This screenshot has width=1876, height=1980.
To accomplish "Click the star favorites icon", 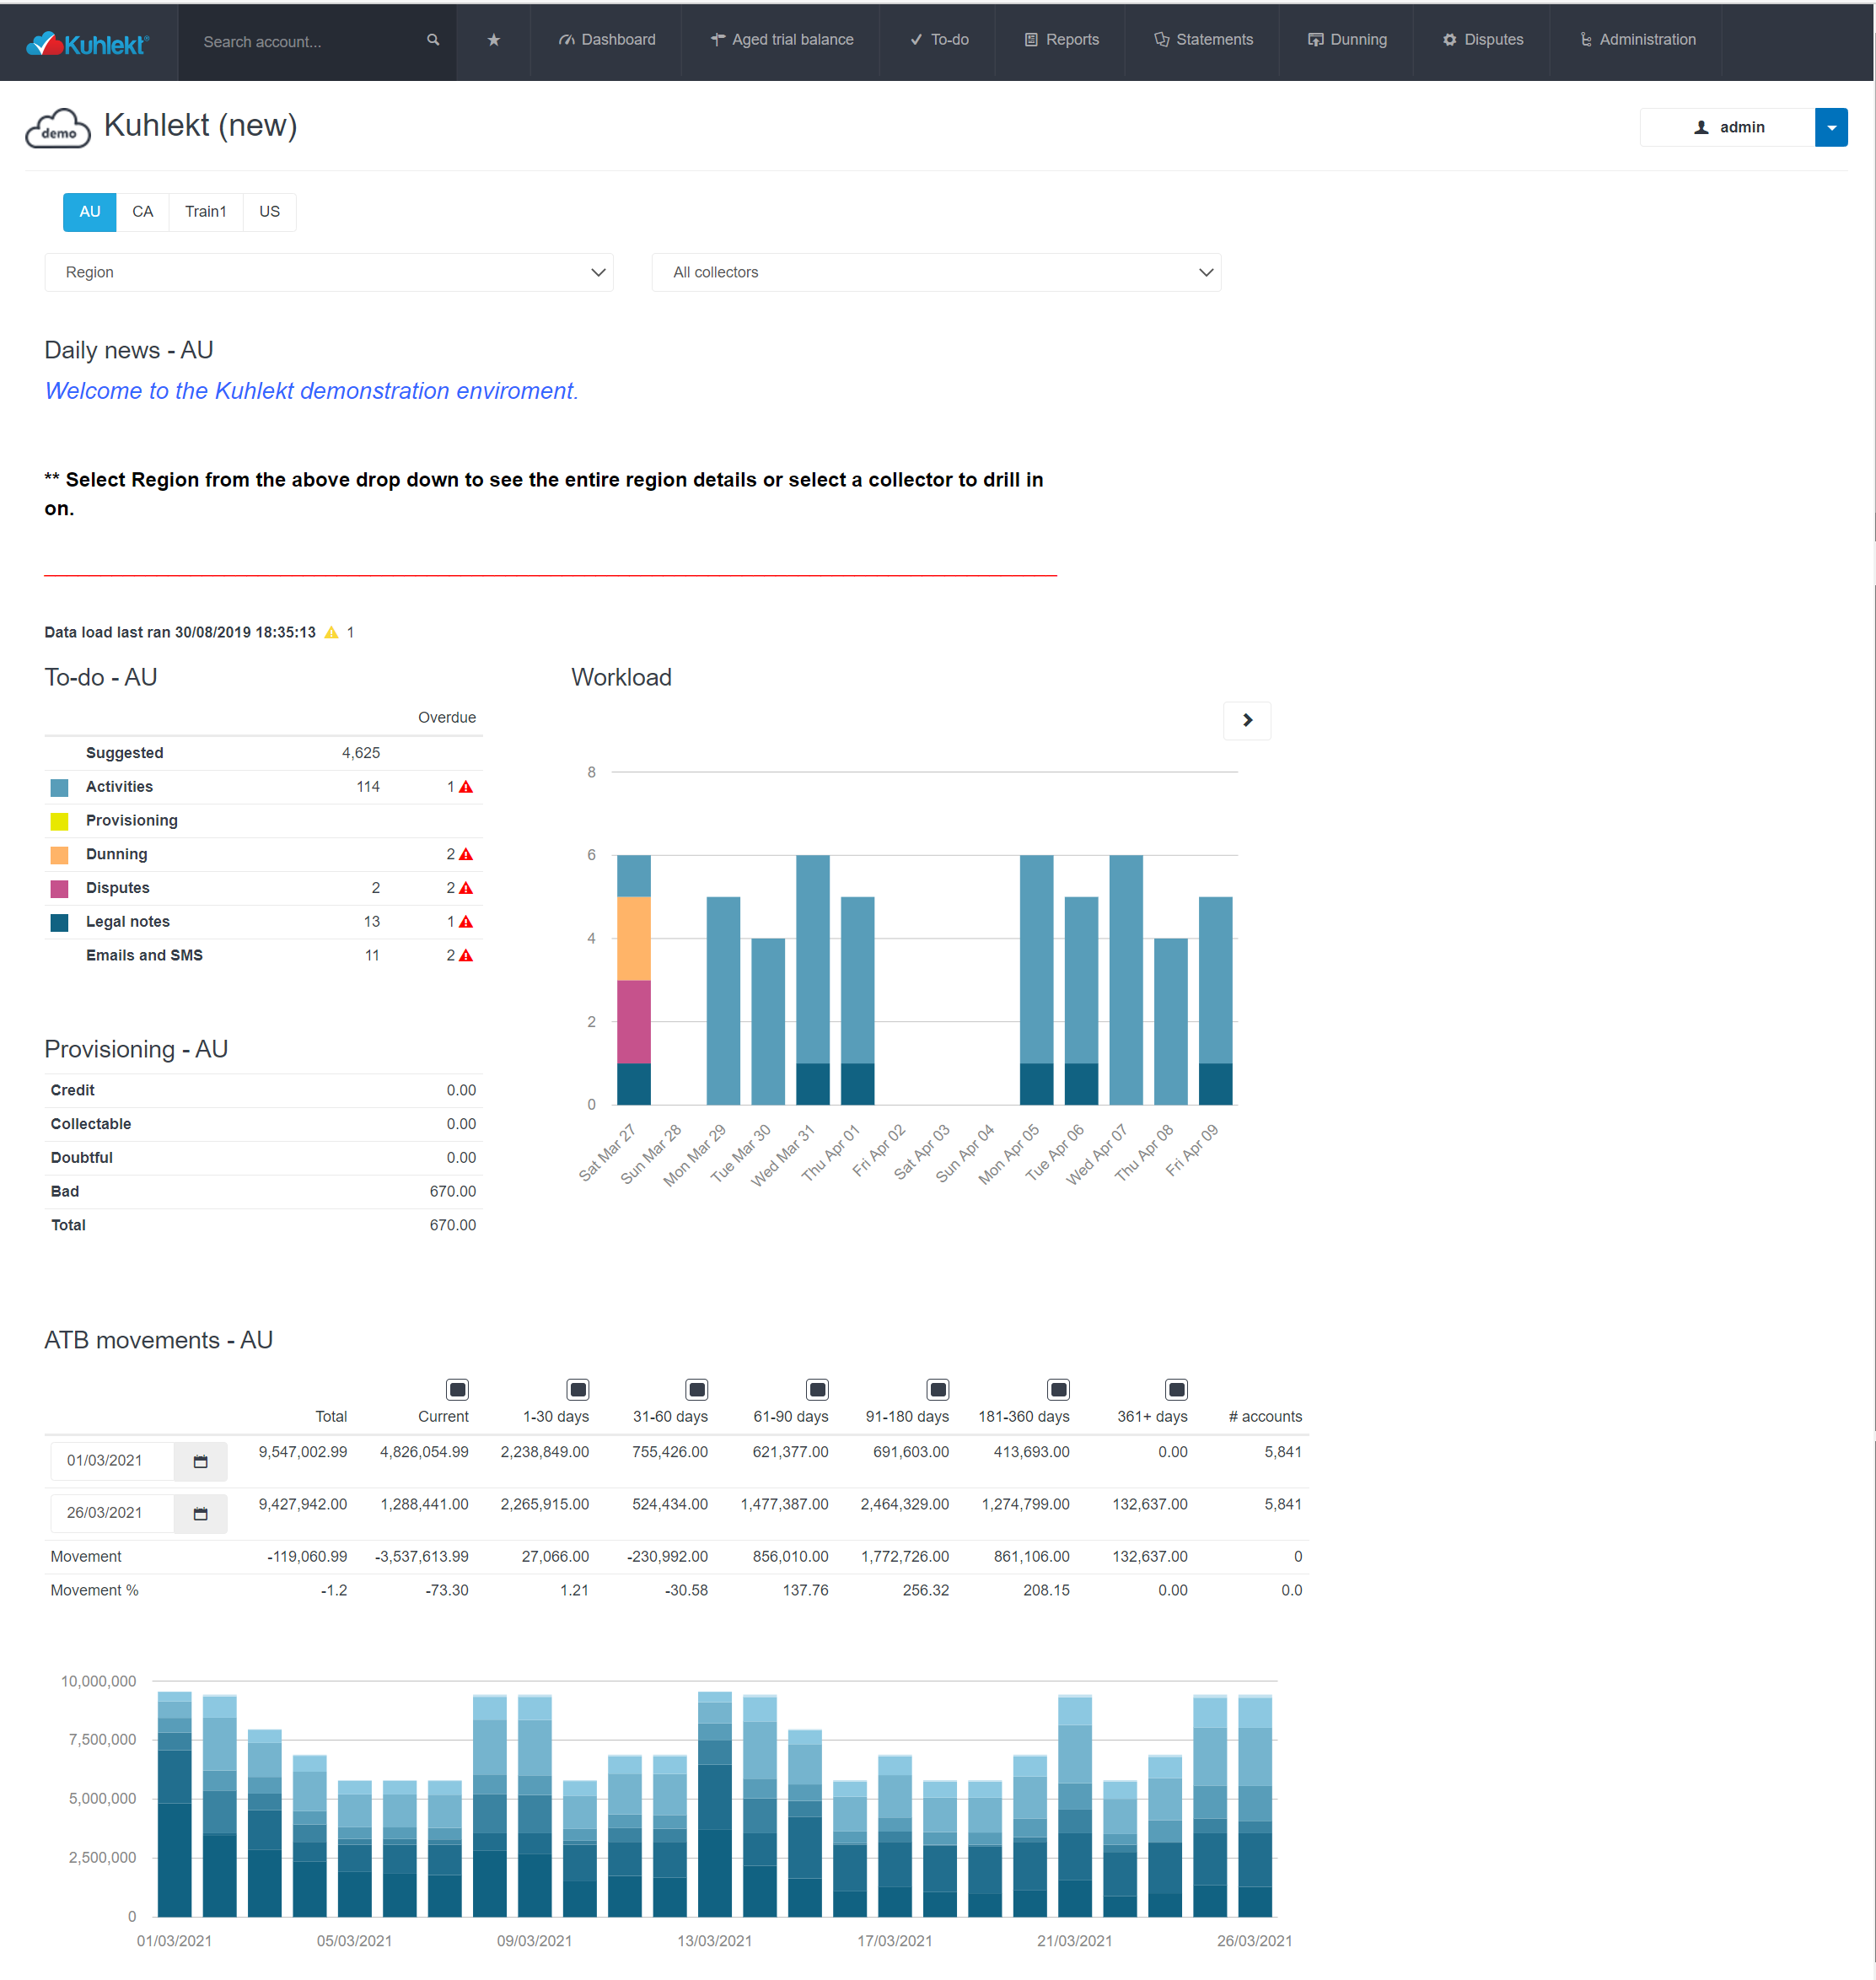I will pos(493,40).
